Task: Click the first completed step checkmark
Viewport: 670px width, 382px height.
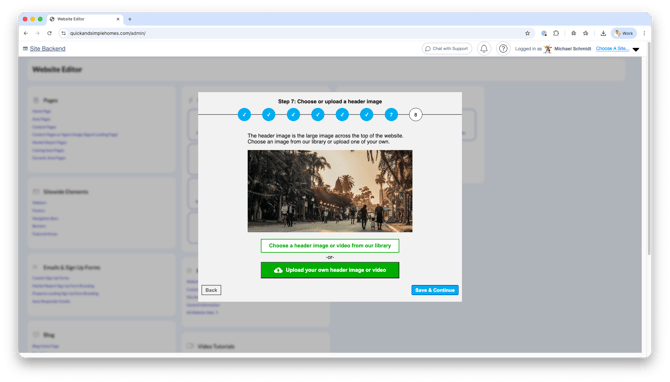Action: point(244,115)
